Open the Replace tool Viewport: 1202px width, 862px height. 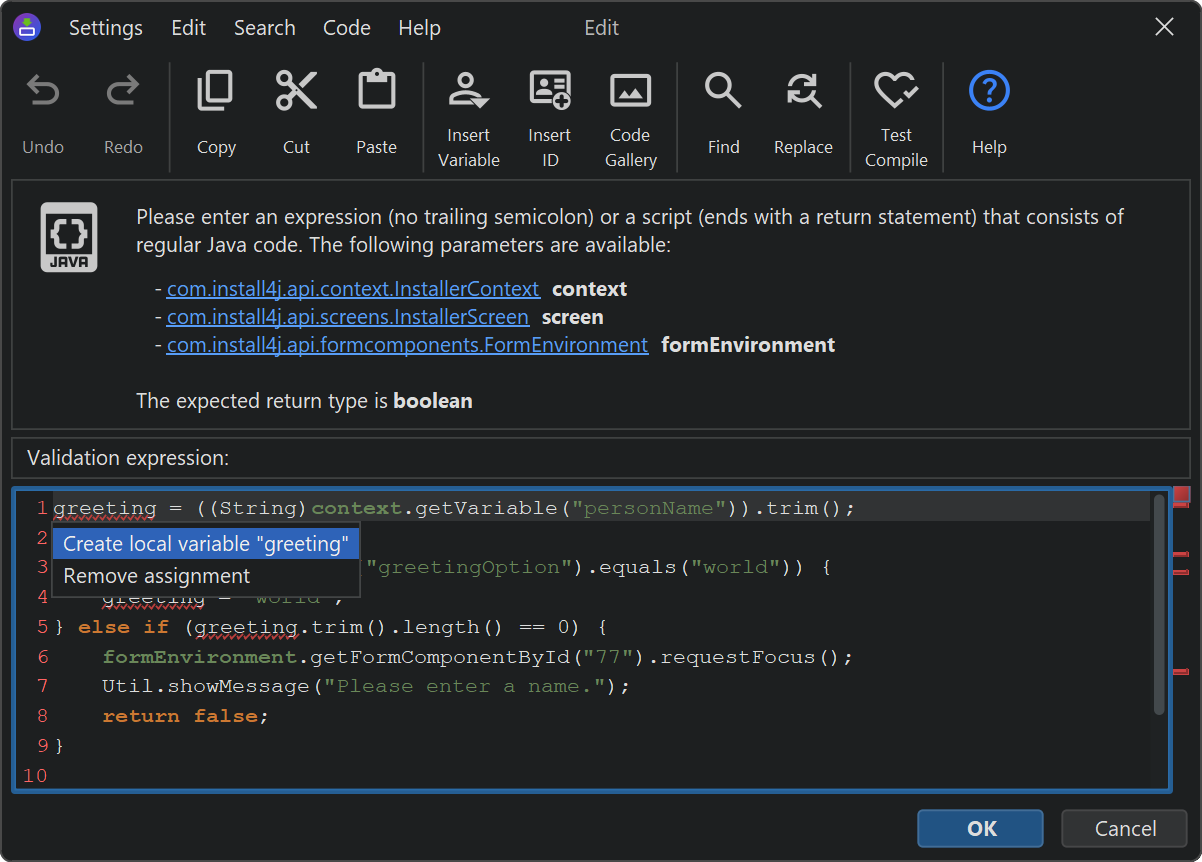pyautogui.click(x=803, y=92)
